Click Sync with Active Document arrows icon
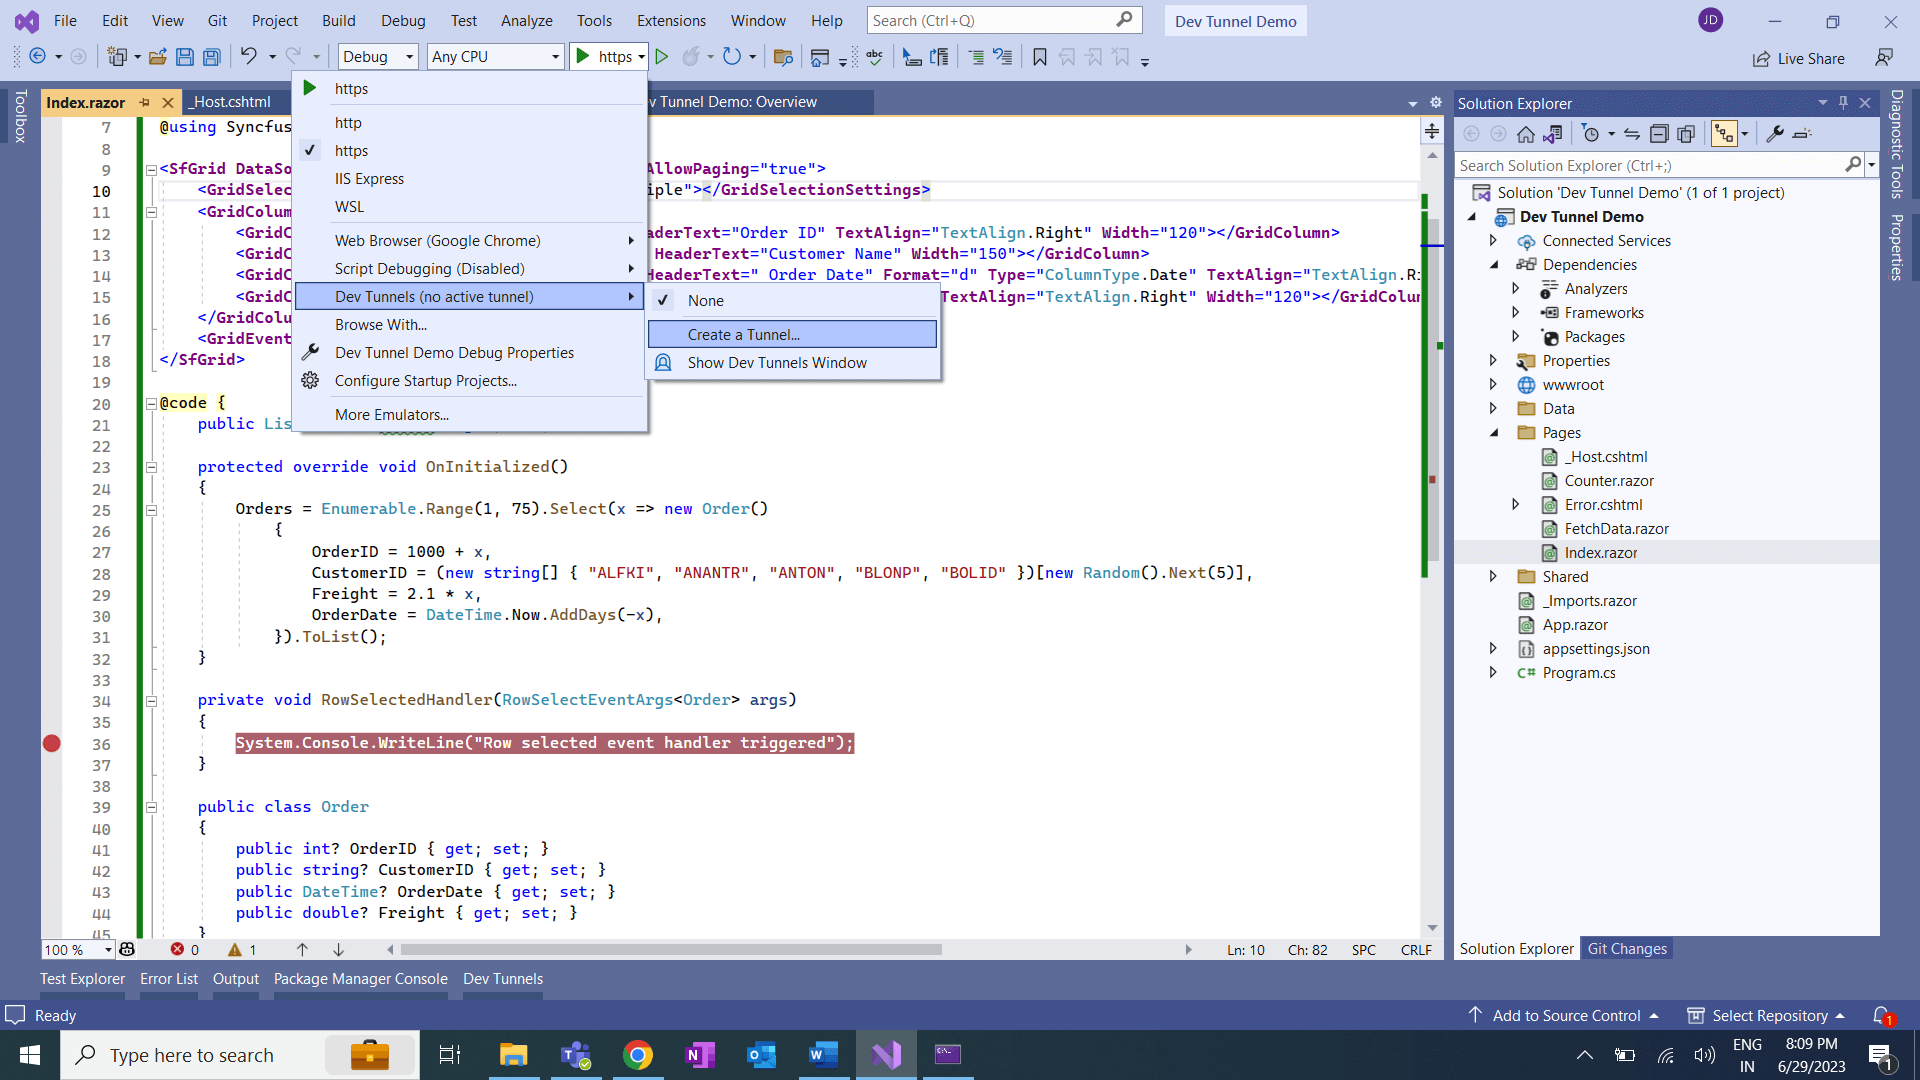The height and width of the screenshot is (1080, 1920). tap(1632, 134)
